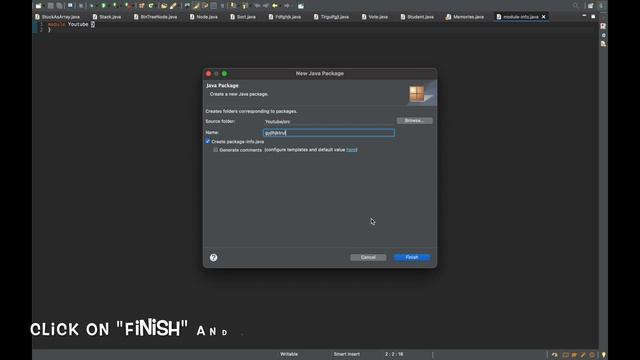Maximize the editor area with the maximize icon

(593, 16)
